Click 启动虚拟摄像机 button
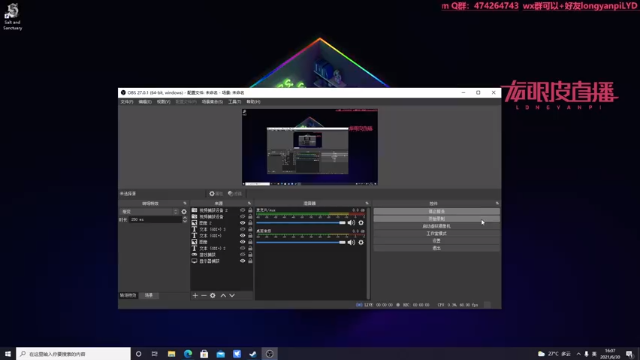640x360 pixels. [437, 226]
